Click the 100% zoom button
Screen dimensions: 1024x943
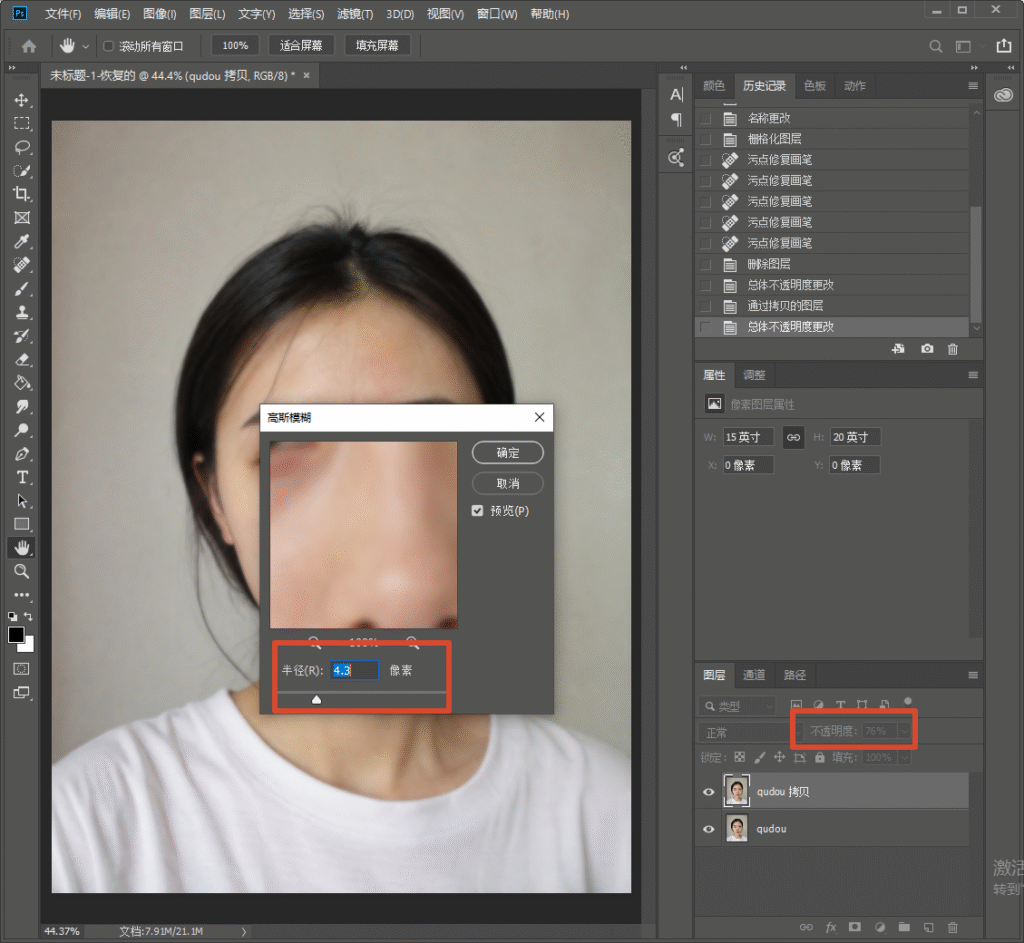pyautogui.click(x=235, y=46)
